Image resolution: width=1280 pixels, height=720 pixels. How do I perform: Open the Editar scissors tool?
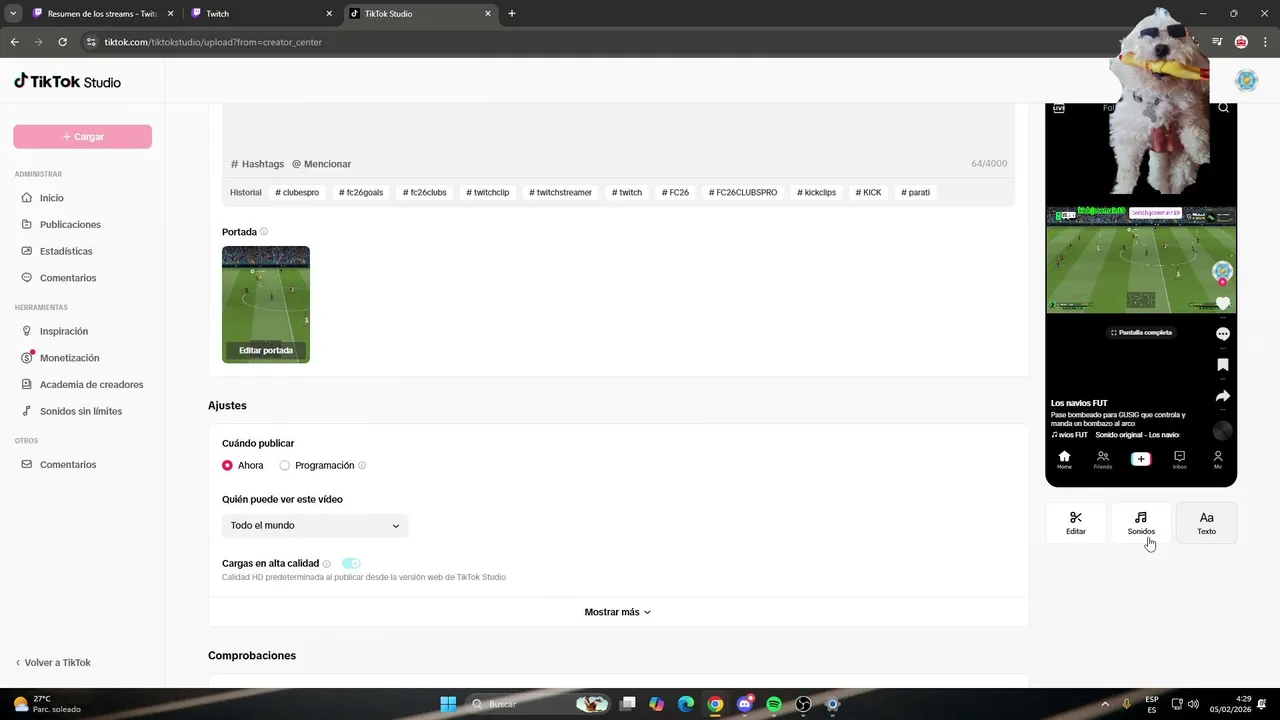coord(1076,523)
